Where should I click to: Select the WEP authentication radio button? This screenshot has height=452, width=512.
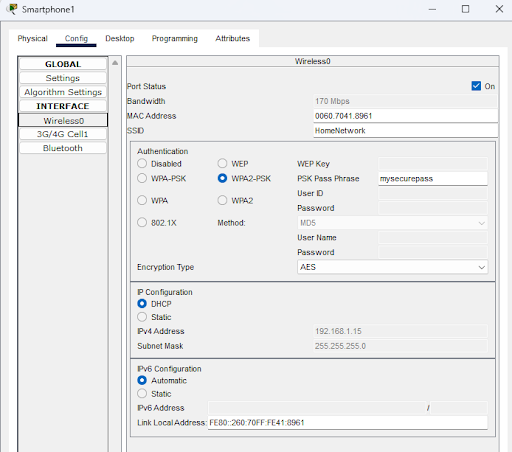(222, 164)
